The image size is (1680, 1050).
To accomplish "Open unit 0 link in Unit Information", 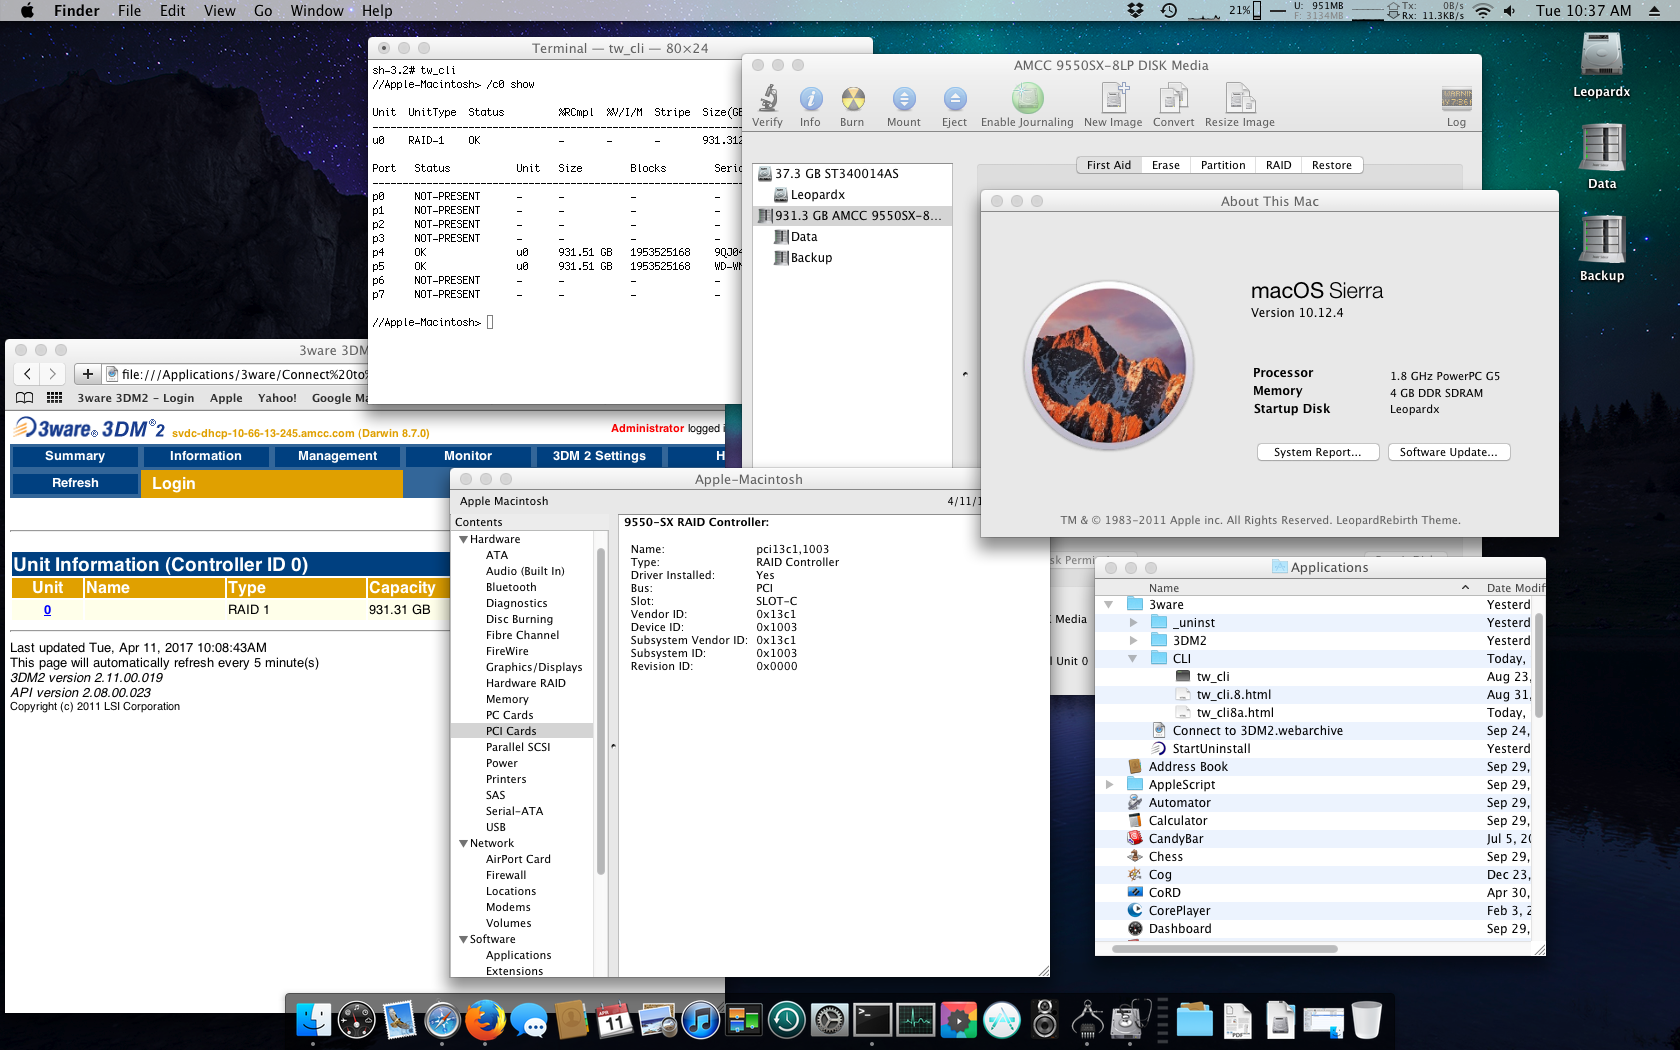I will (47, 609).
